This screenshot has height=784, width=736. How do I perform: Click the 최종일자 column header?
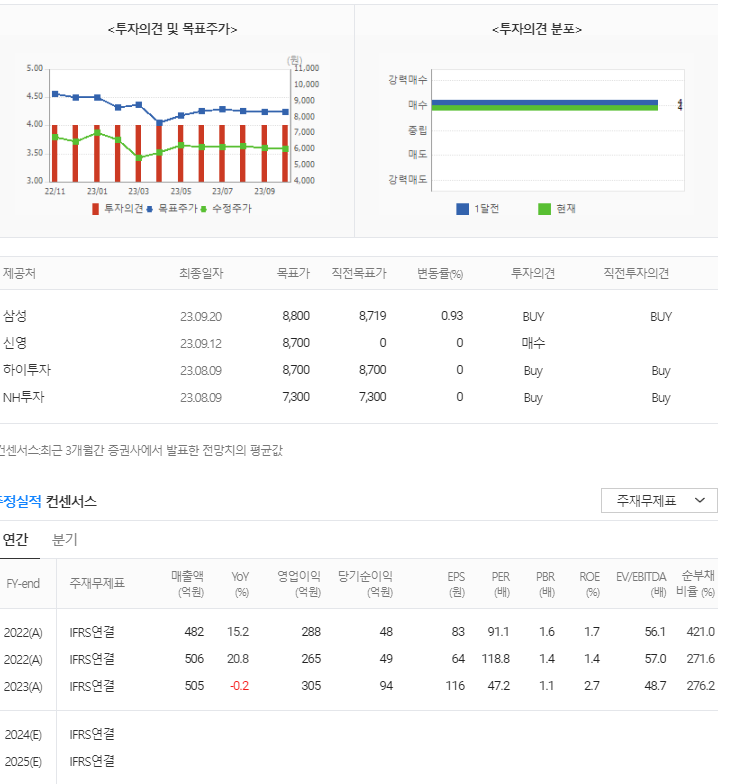click(x=202, y=274)
